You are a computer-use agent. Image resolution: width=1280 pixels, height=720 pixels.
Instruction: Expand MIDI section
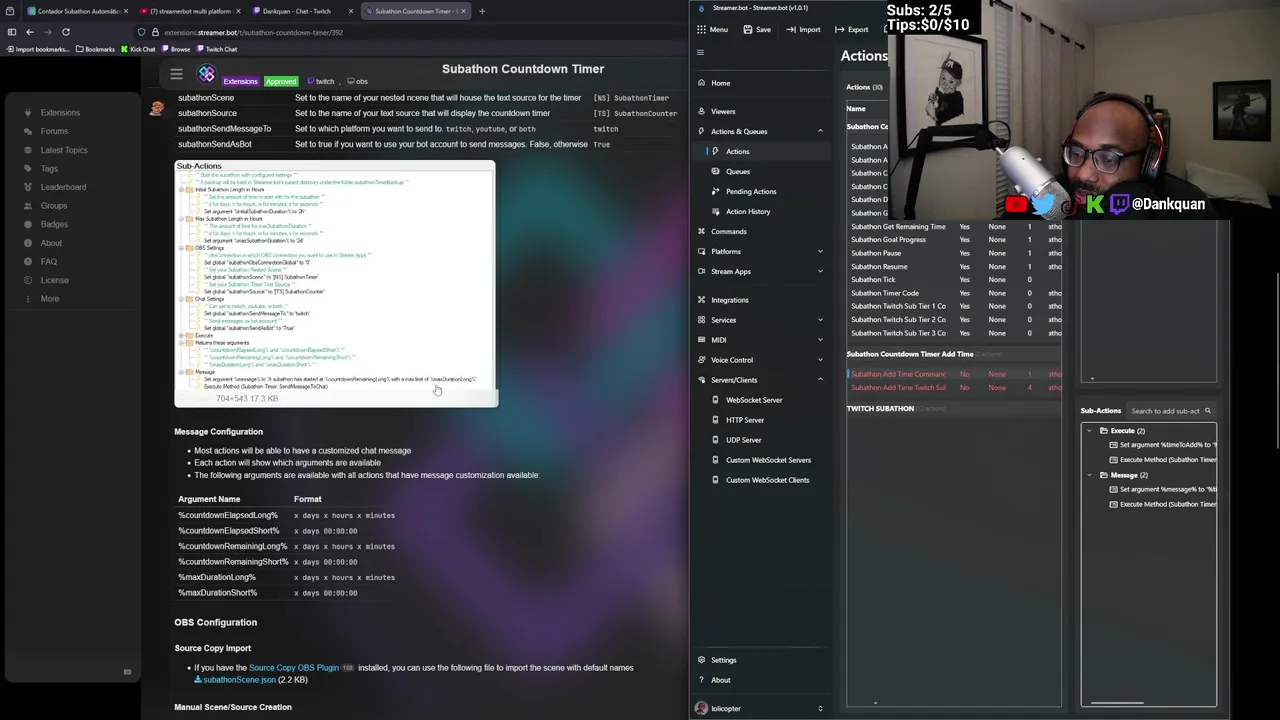point(820,340)
